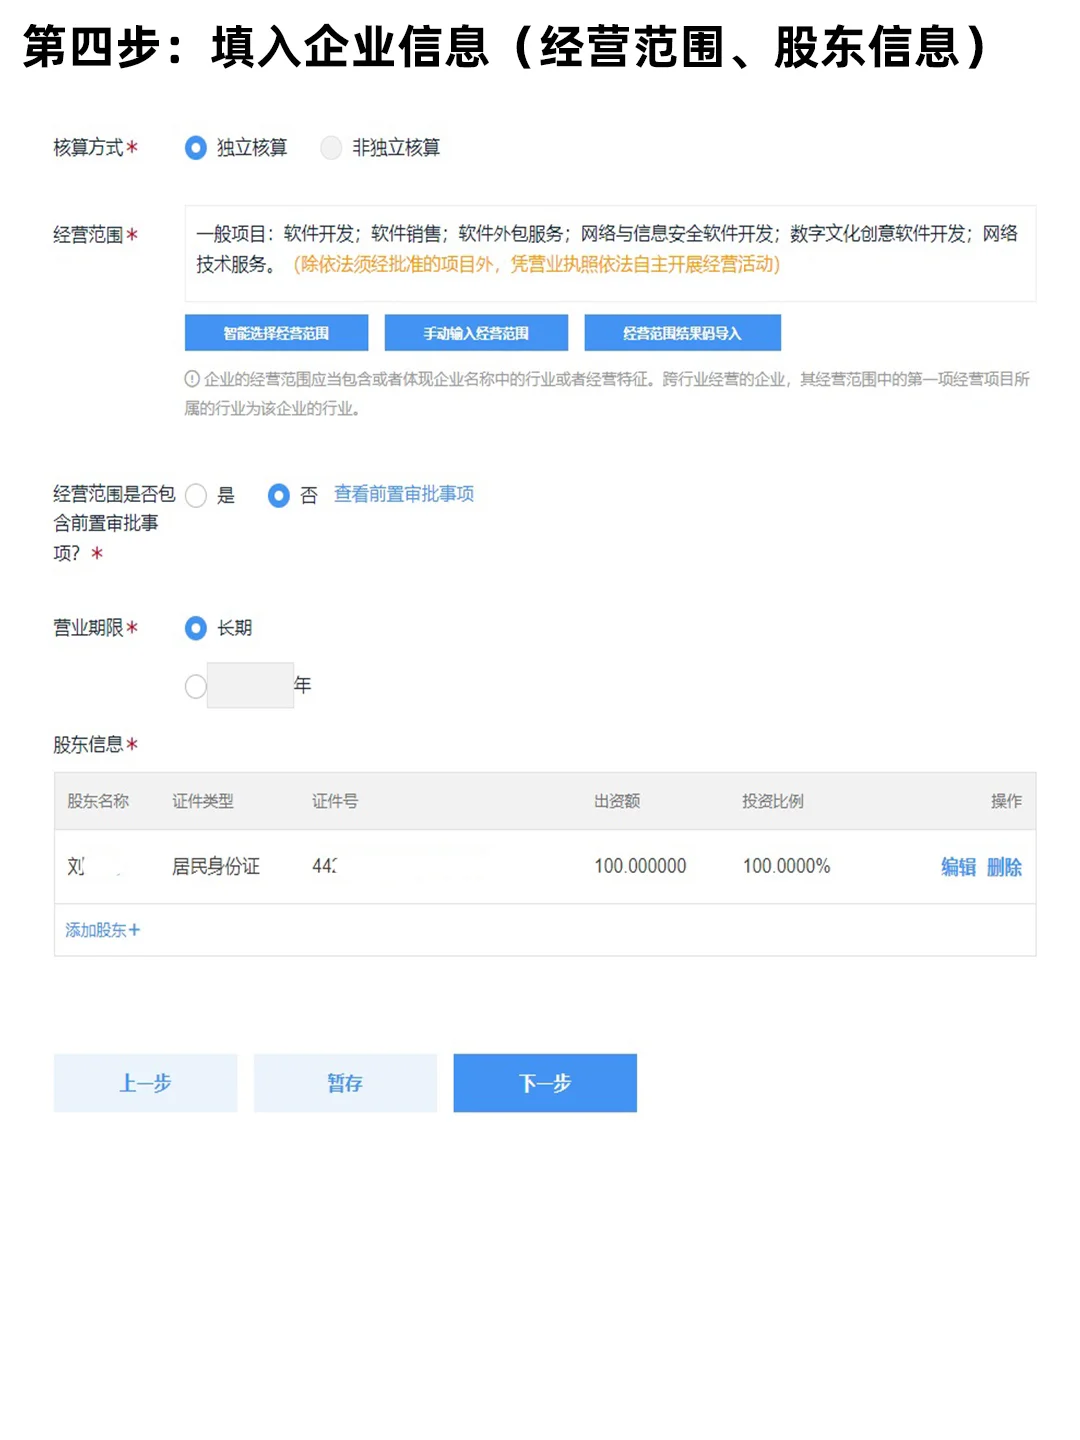Choose the 非独立核算 accounting method

[331, 148]
